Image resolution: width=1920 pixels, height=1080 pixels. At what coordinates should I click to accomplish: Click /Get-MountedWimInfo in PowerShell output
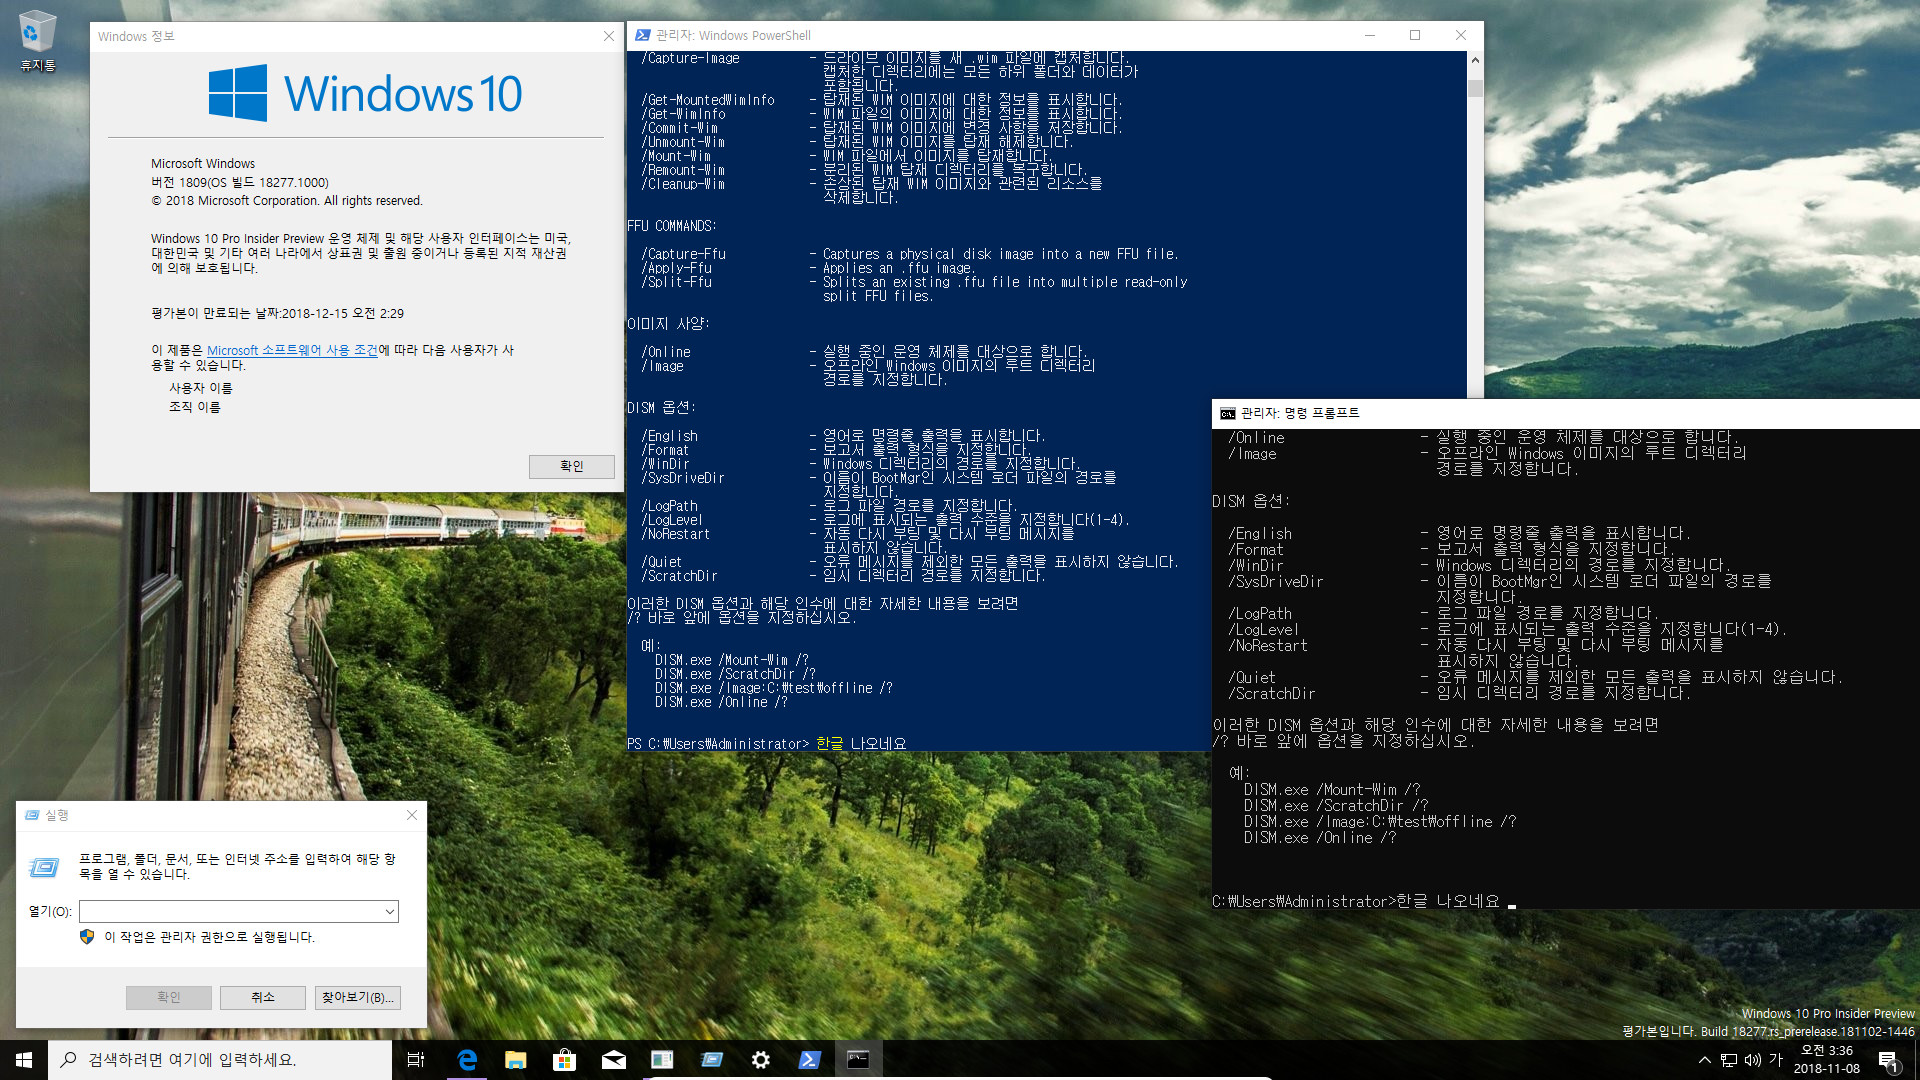coord(708,100)
